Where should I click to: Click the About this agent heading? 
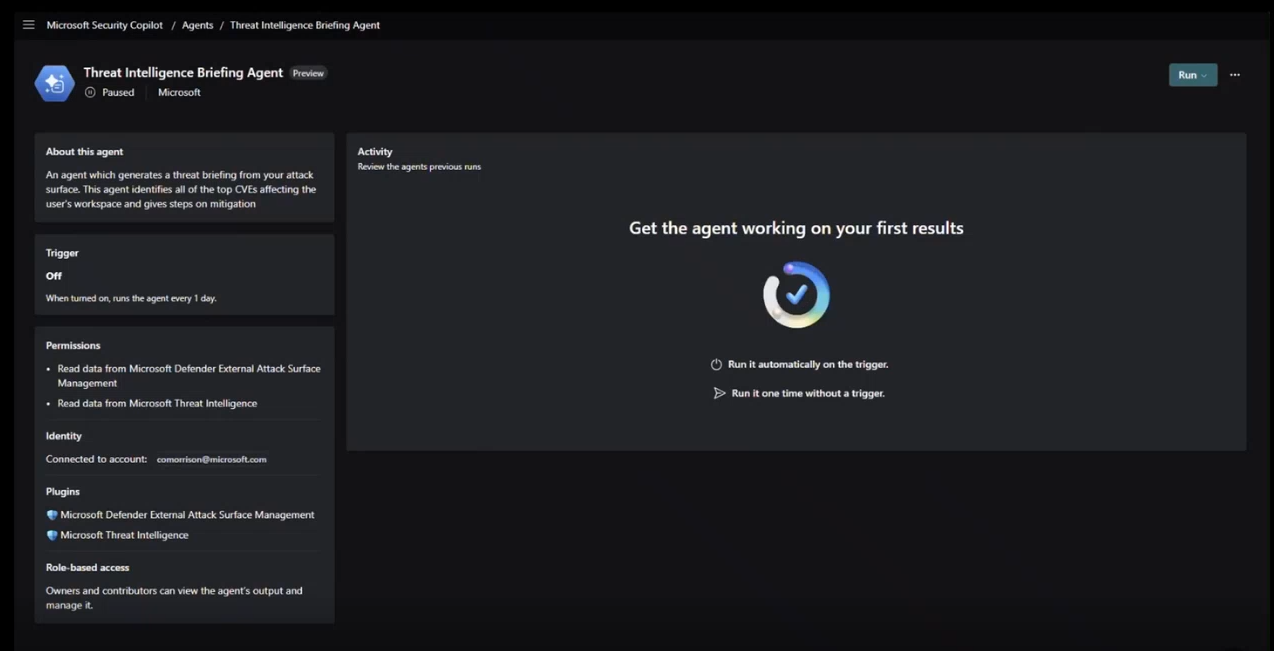click(x=84, y=152)
